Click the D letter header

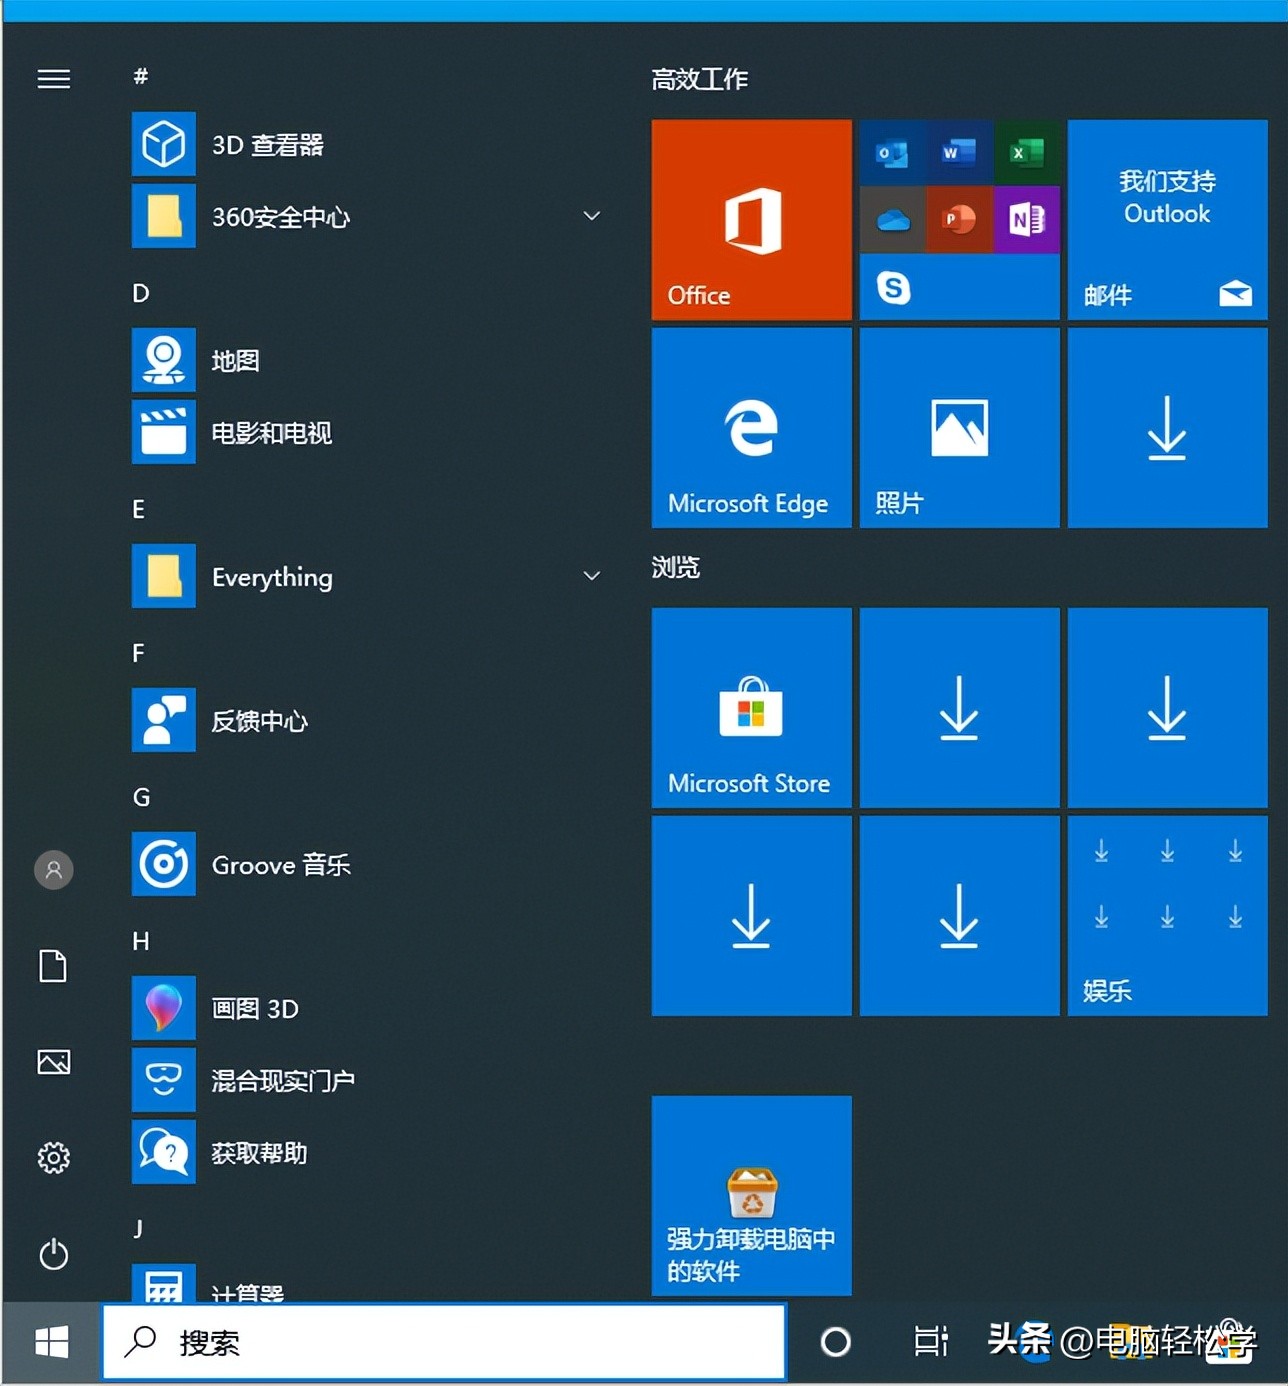point(141,293)
